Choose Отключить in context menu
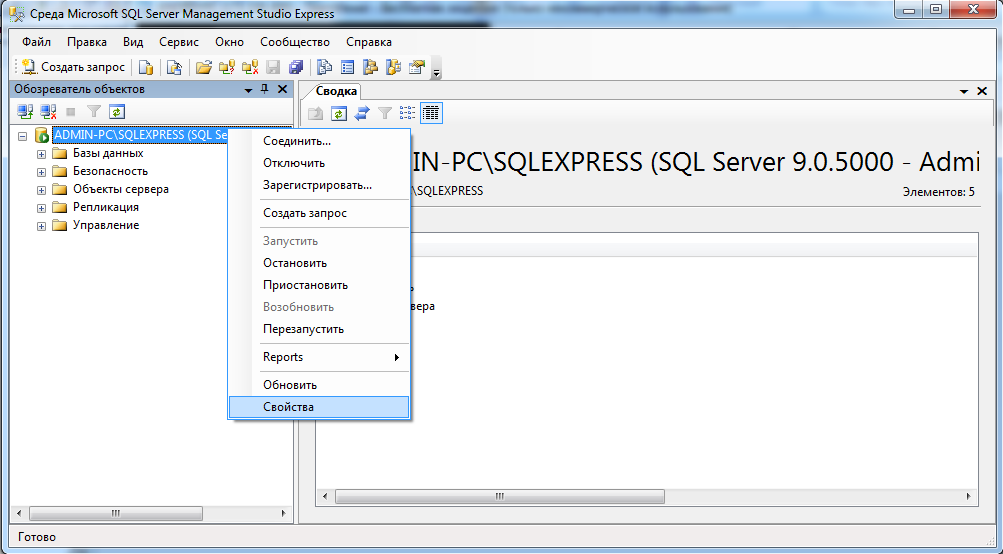The height and width of the screenshot is (554, 1003). (x=319, y=163)
